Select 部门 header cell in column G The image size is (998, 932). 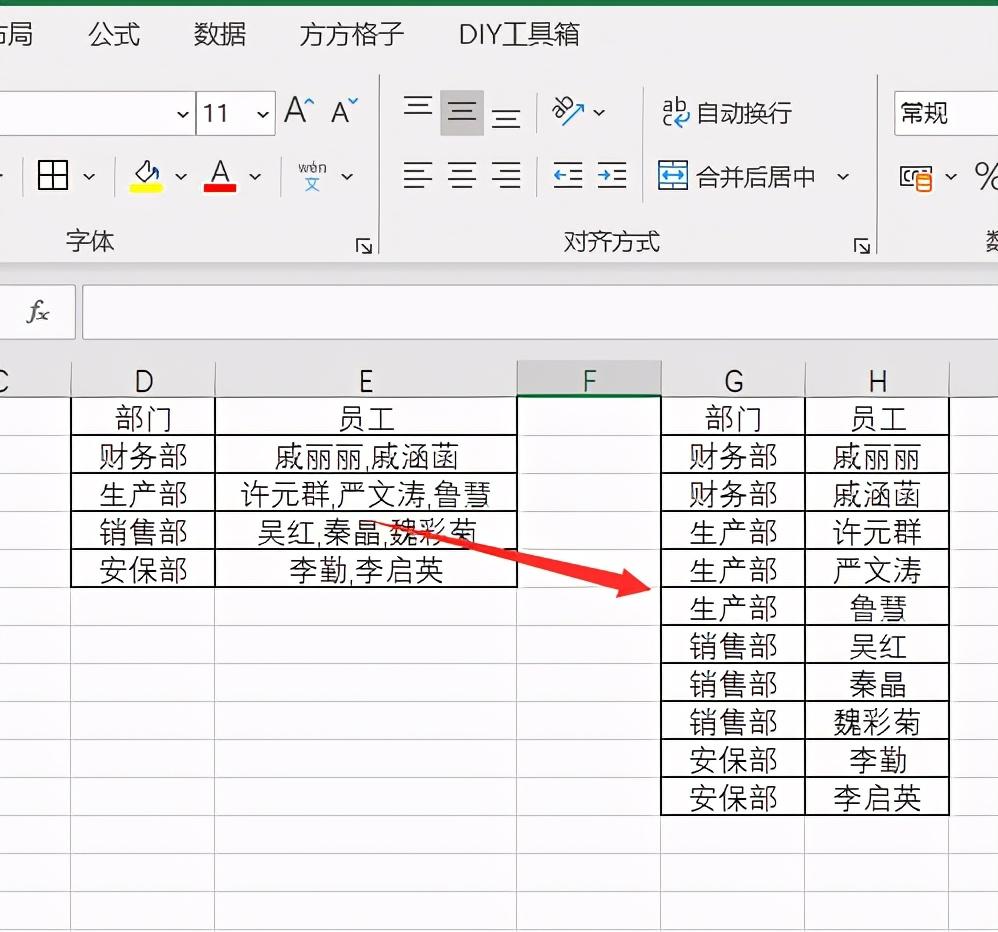733,418
